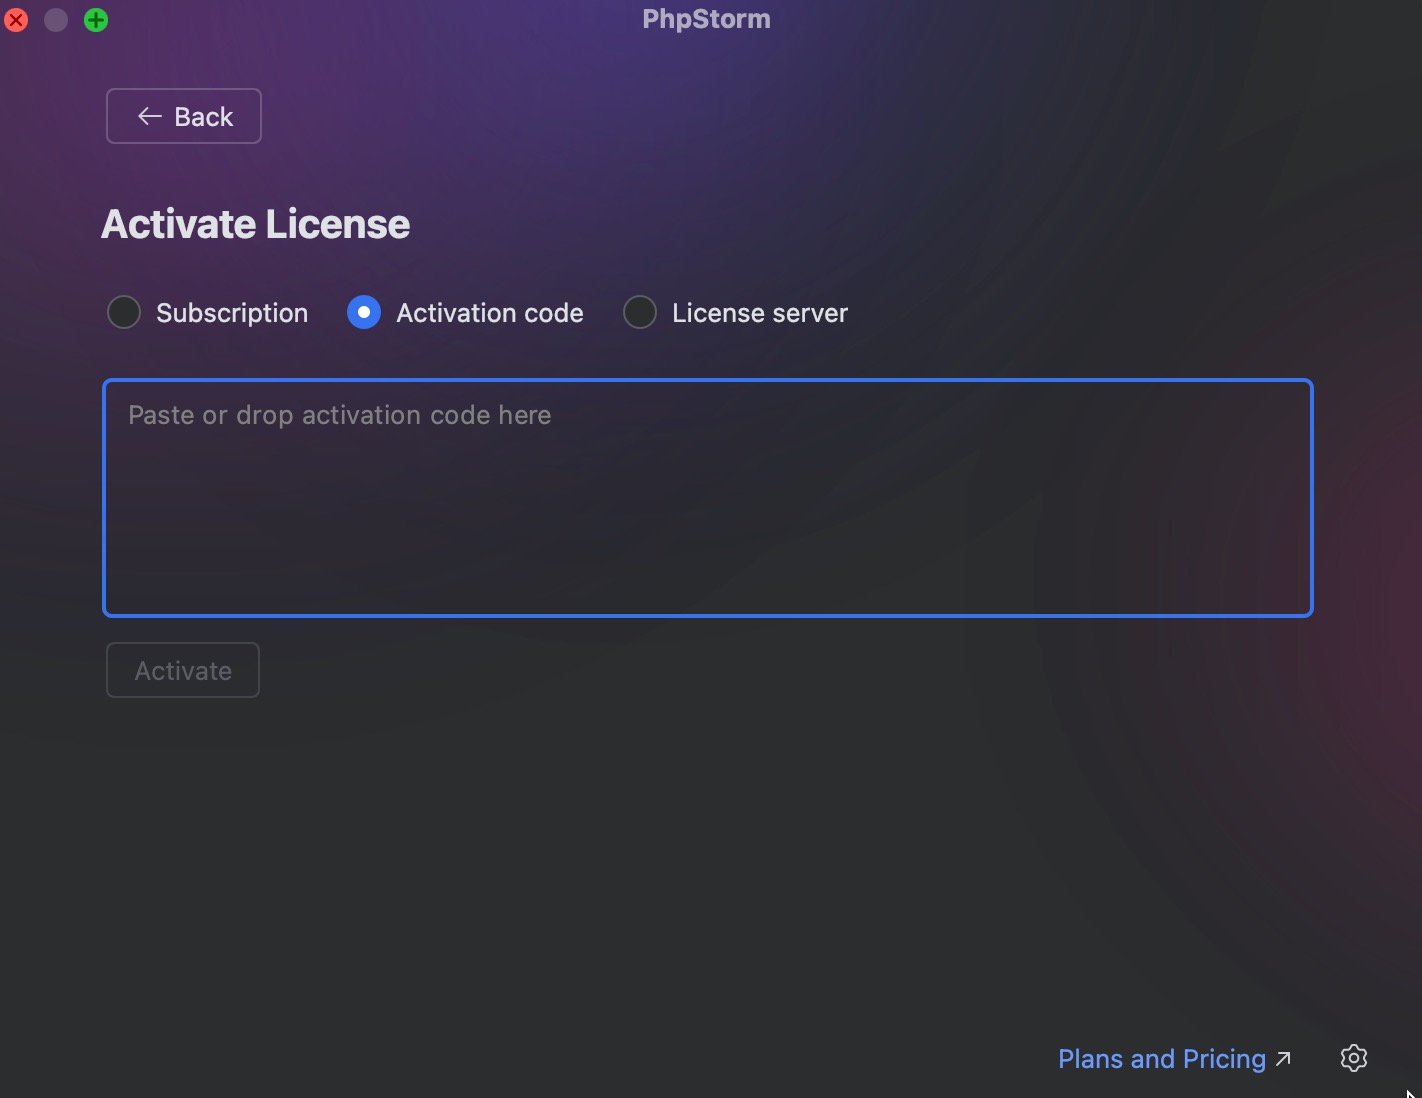Click the "Subscription" option label
Viewport: 1422px width, 1098px height.
(232, 313)
